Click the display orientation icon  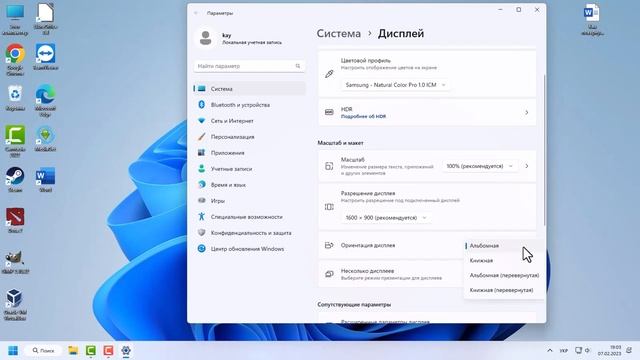(329, 245)
